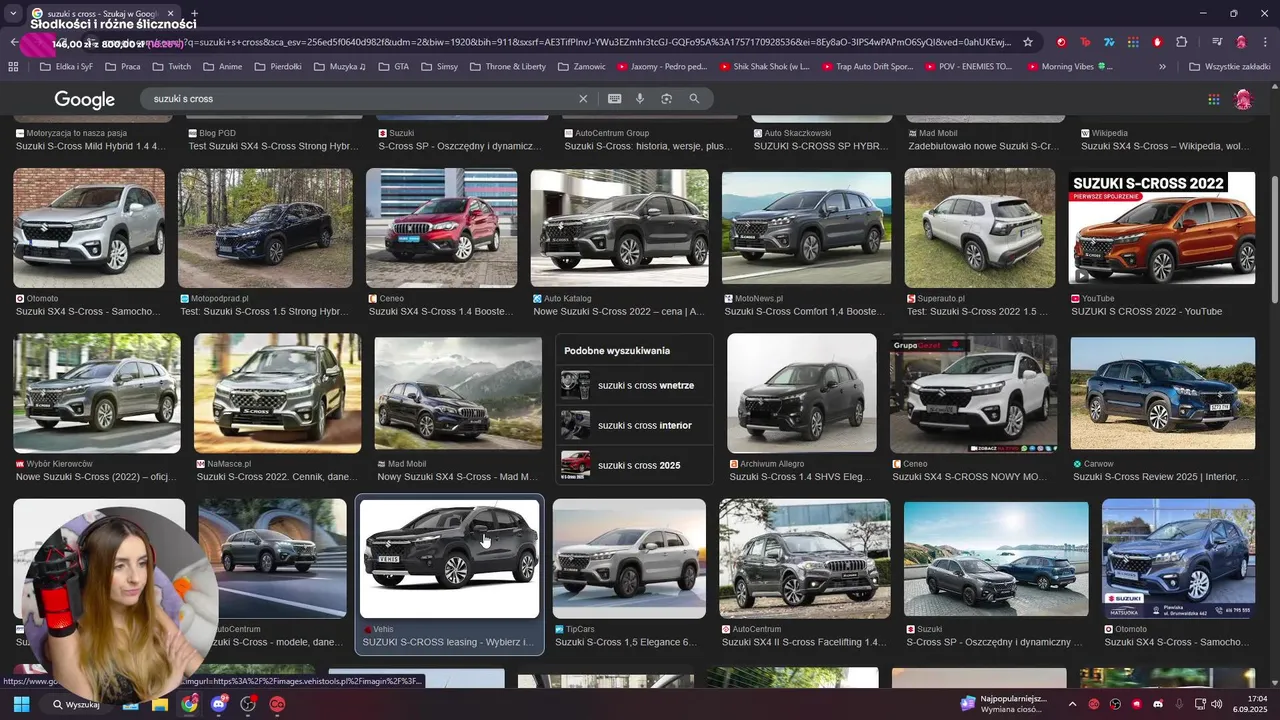Click the page vertical scrollbar thumb
This screenshot has height=720, width=1280.
1274,240
